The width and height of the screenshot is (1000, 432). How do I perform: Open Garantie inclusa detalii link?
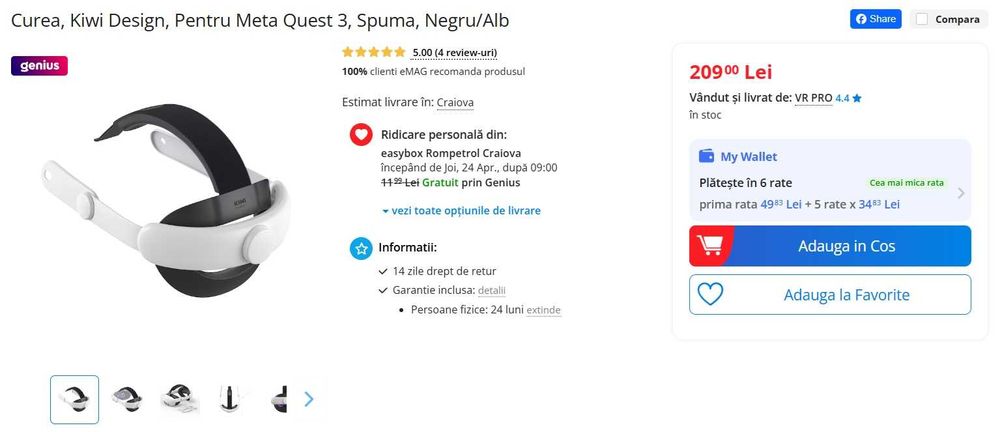pyautogui.click(x=492, y=290)
